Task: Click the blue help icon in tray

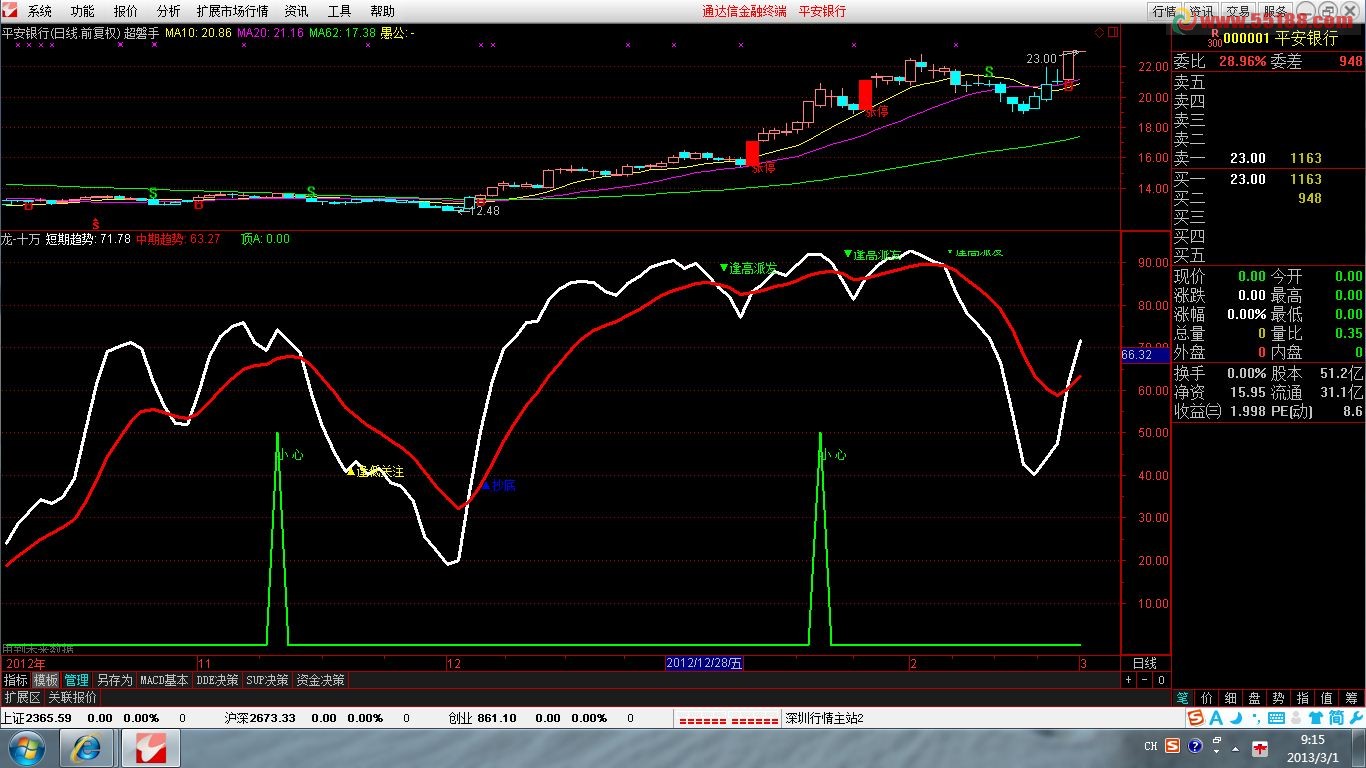Action: point(1193,746)
